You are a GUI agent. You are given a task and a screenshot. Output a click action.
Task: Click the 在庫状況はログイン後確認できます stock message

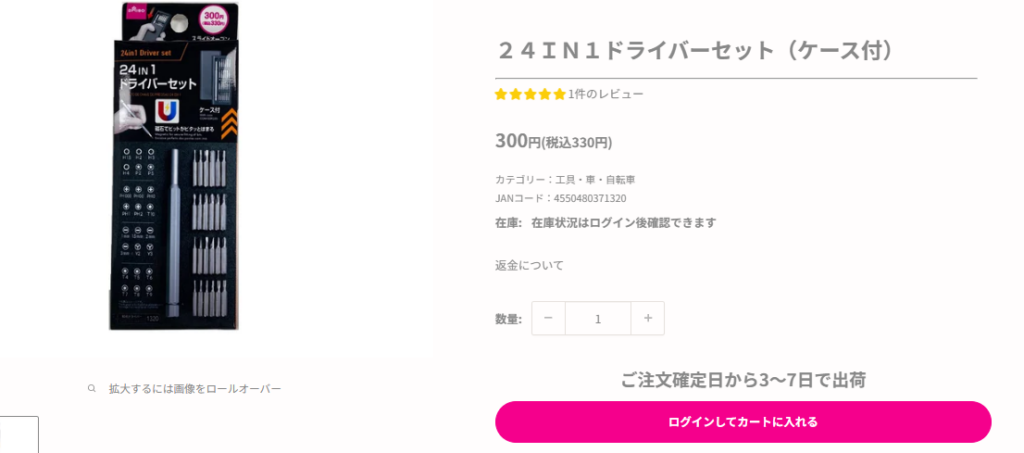(623, 222)
